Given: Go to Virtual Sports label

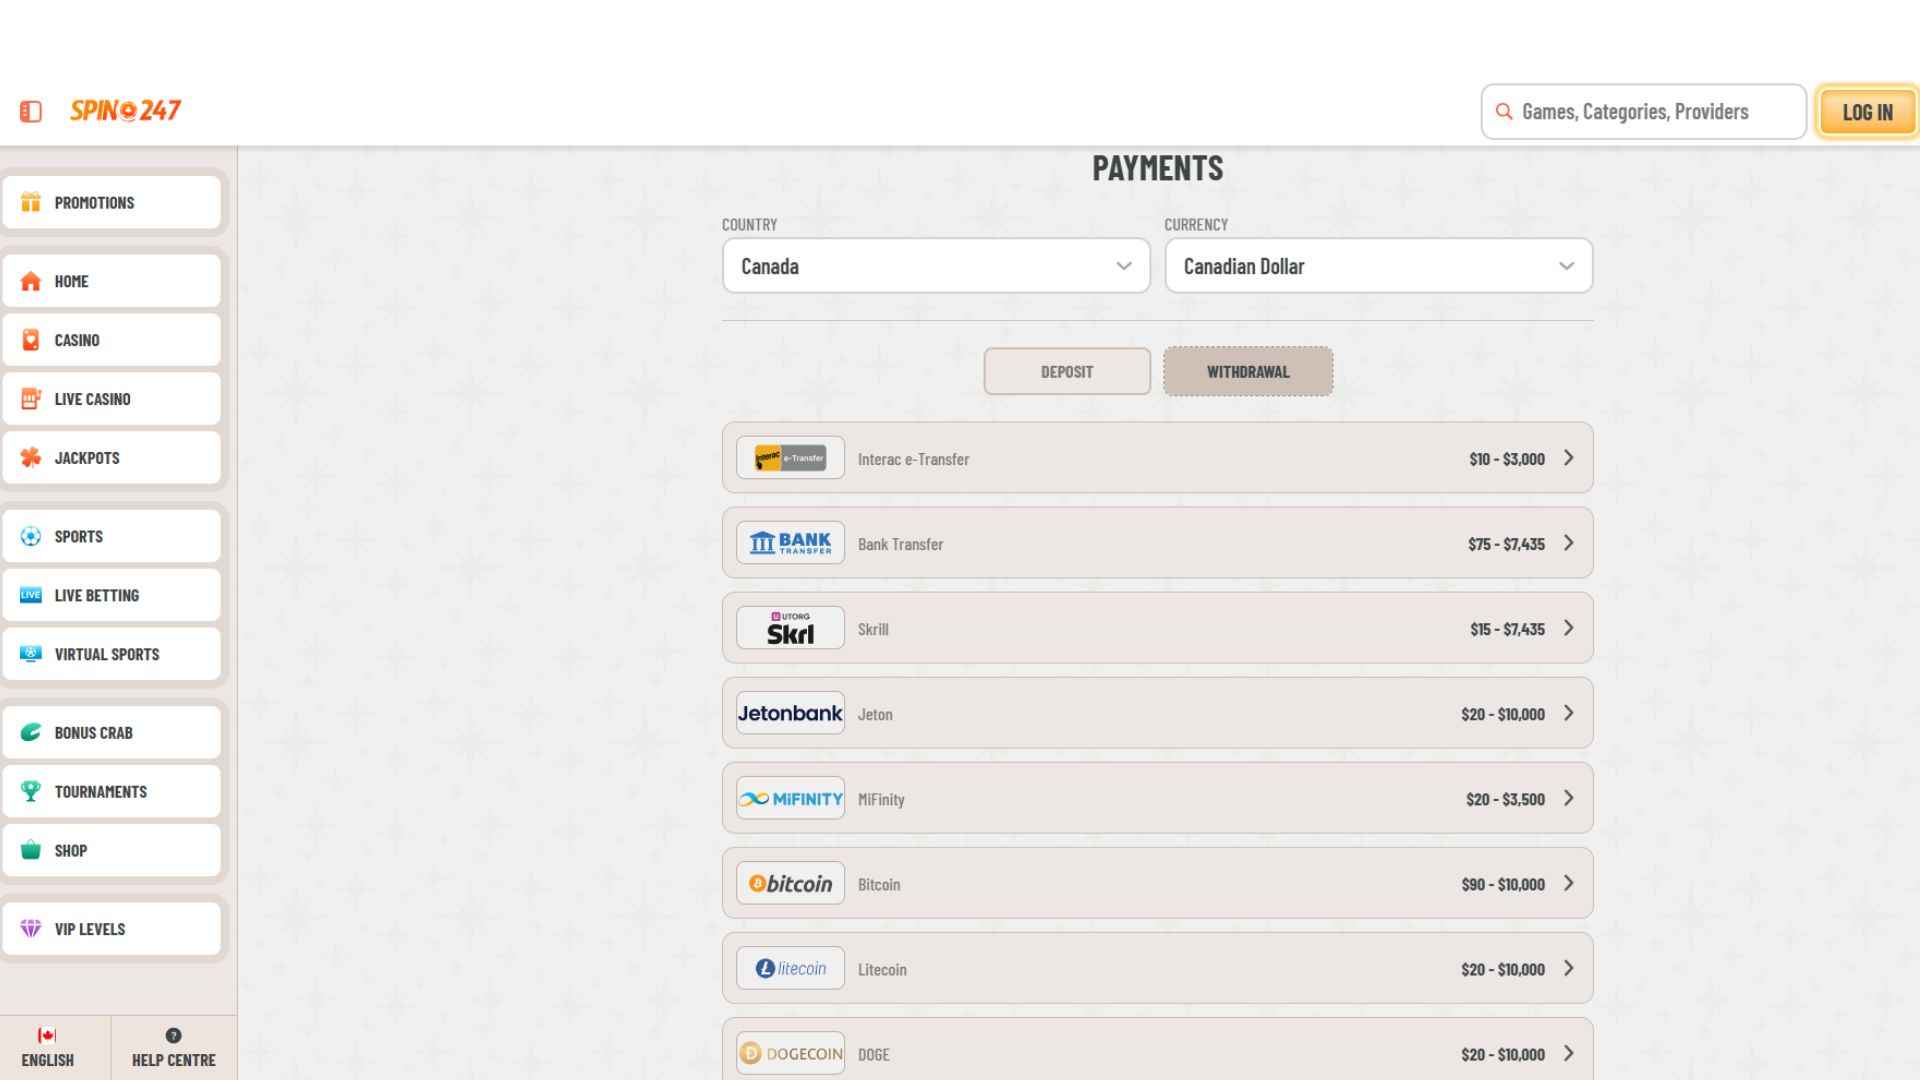Looking at the screenshot, I should 107,655.
